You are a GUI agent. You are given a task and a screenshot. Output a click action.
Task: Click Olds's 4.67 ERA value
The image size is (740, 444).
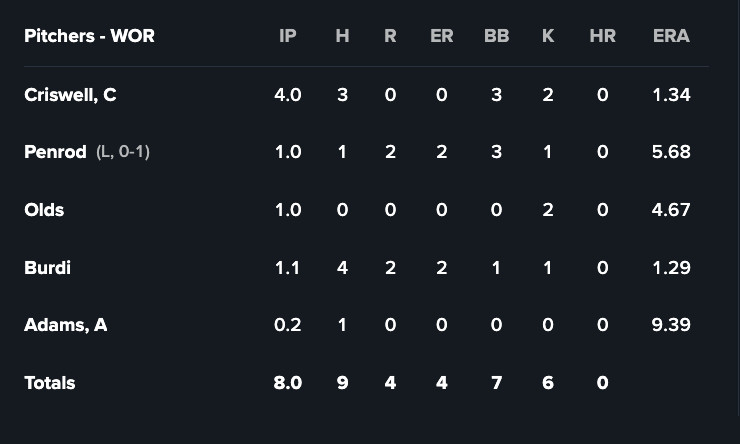point(671,210)
